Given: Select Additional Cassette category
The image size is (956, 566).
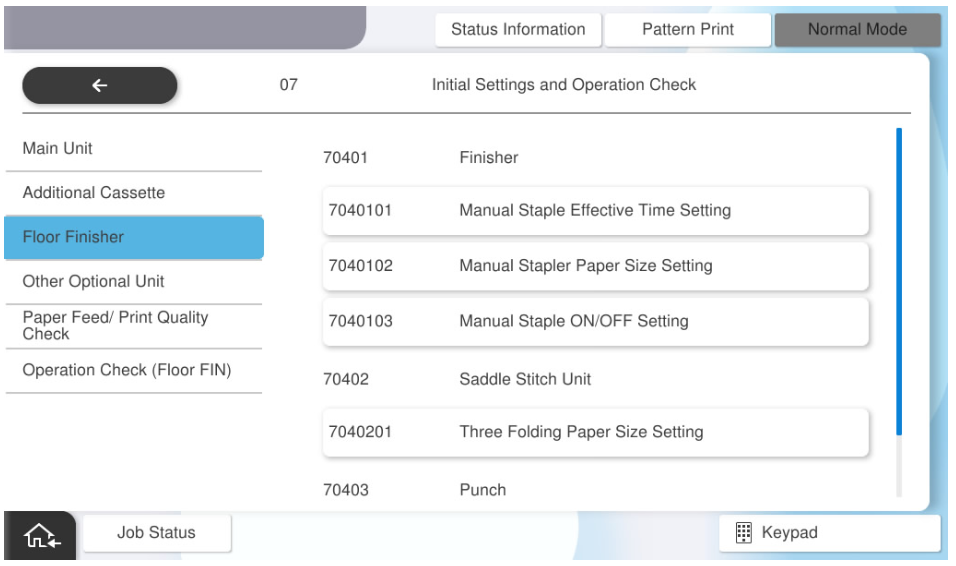Looking at the screenshot, I should (x=133, y=193).
